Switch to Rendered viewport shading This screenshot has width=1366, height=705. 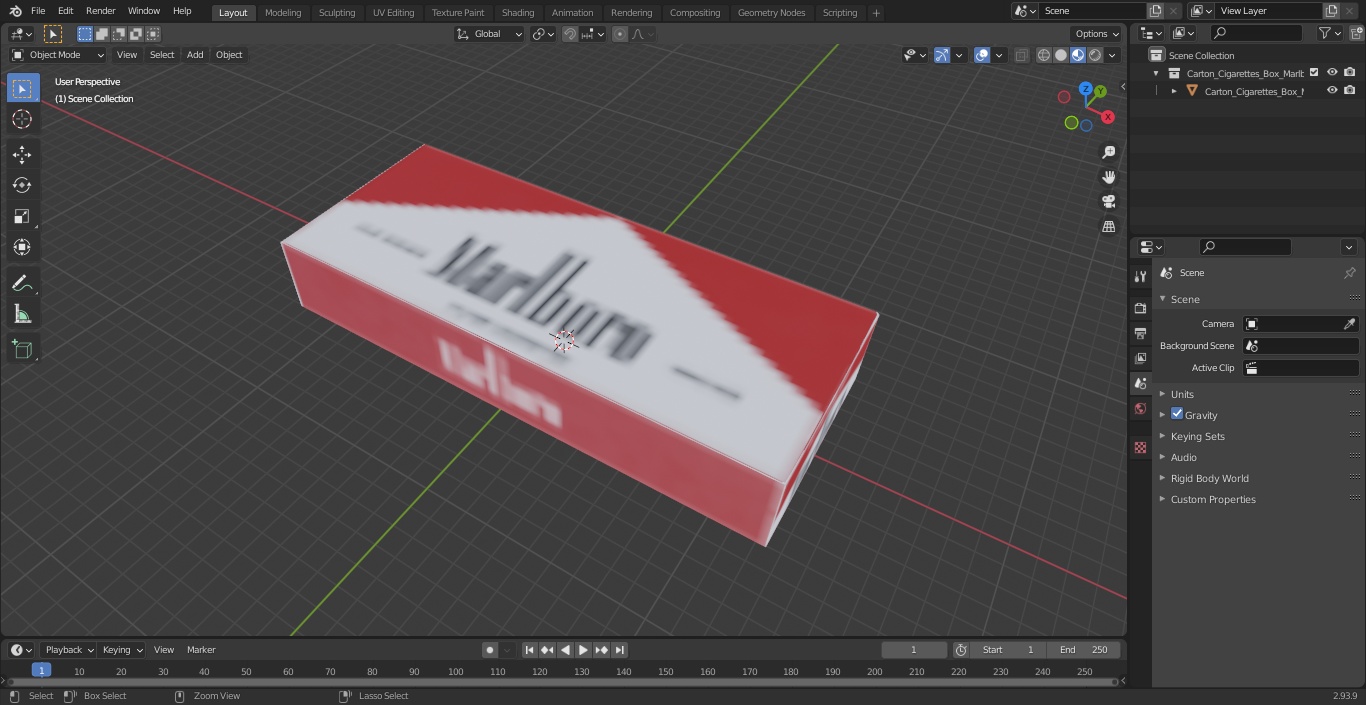point(1095,55)
